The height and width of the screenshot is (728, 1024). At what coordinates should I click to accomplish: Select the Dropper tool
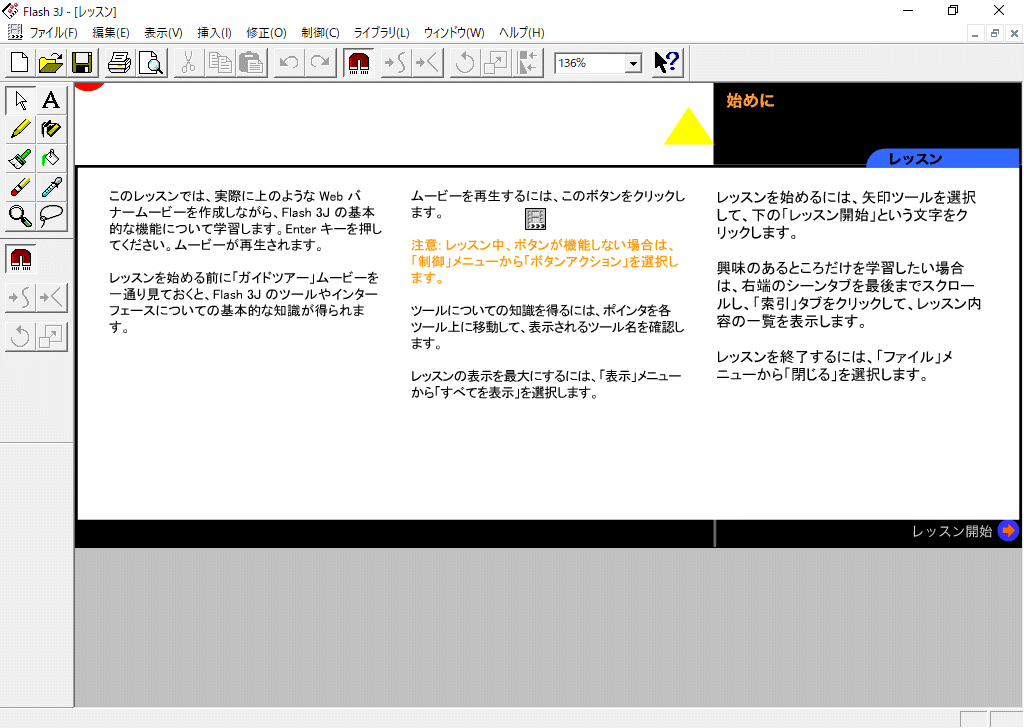(51, 187)
